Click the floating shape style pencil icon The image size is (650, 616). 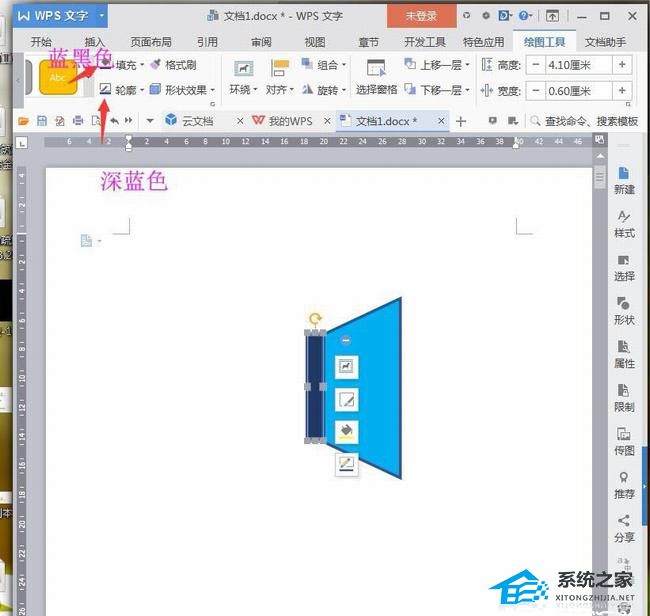click(346, 400)
